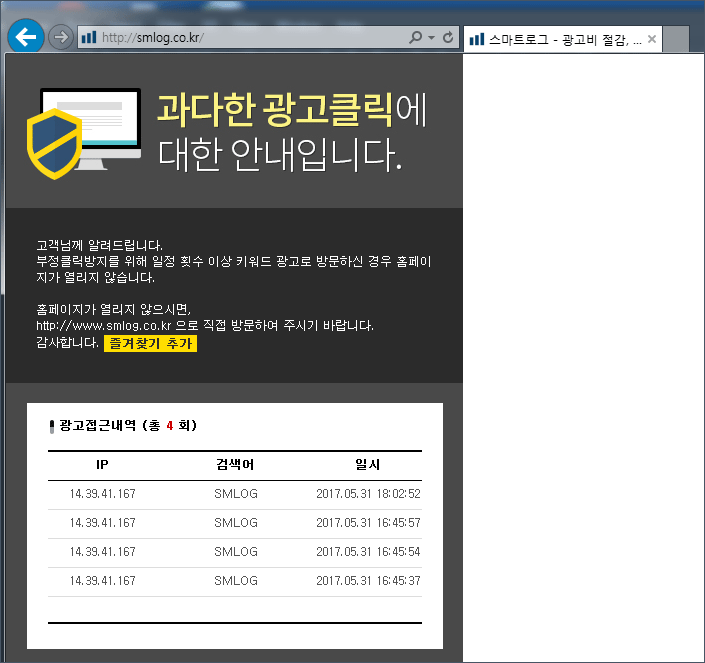
Task: Click IP cell in the 18:02:52 row
Action: coord(103,494)
